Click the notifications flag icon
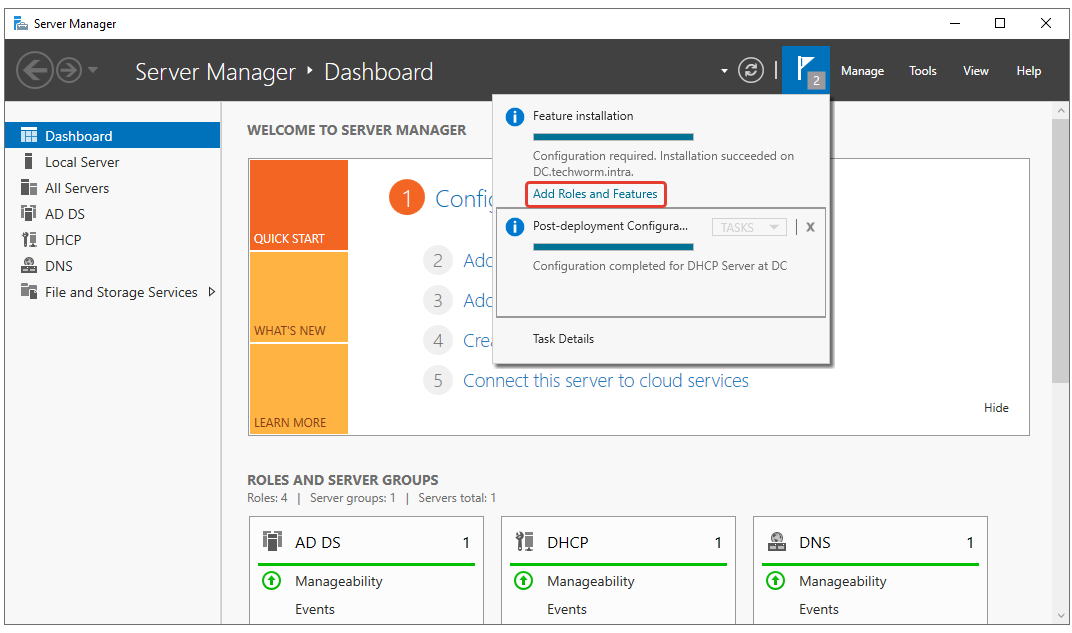The width and height of the screenshot is (1072, 633). coord(805,70)
